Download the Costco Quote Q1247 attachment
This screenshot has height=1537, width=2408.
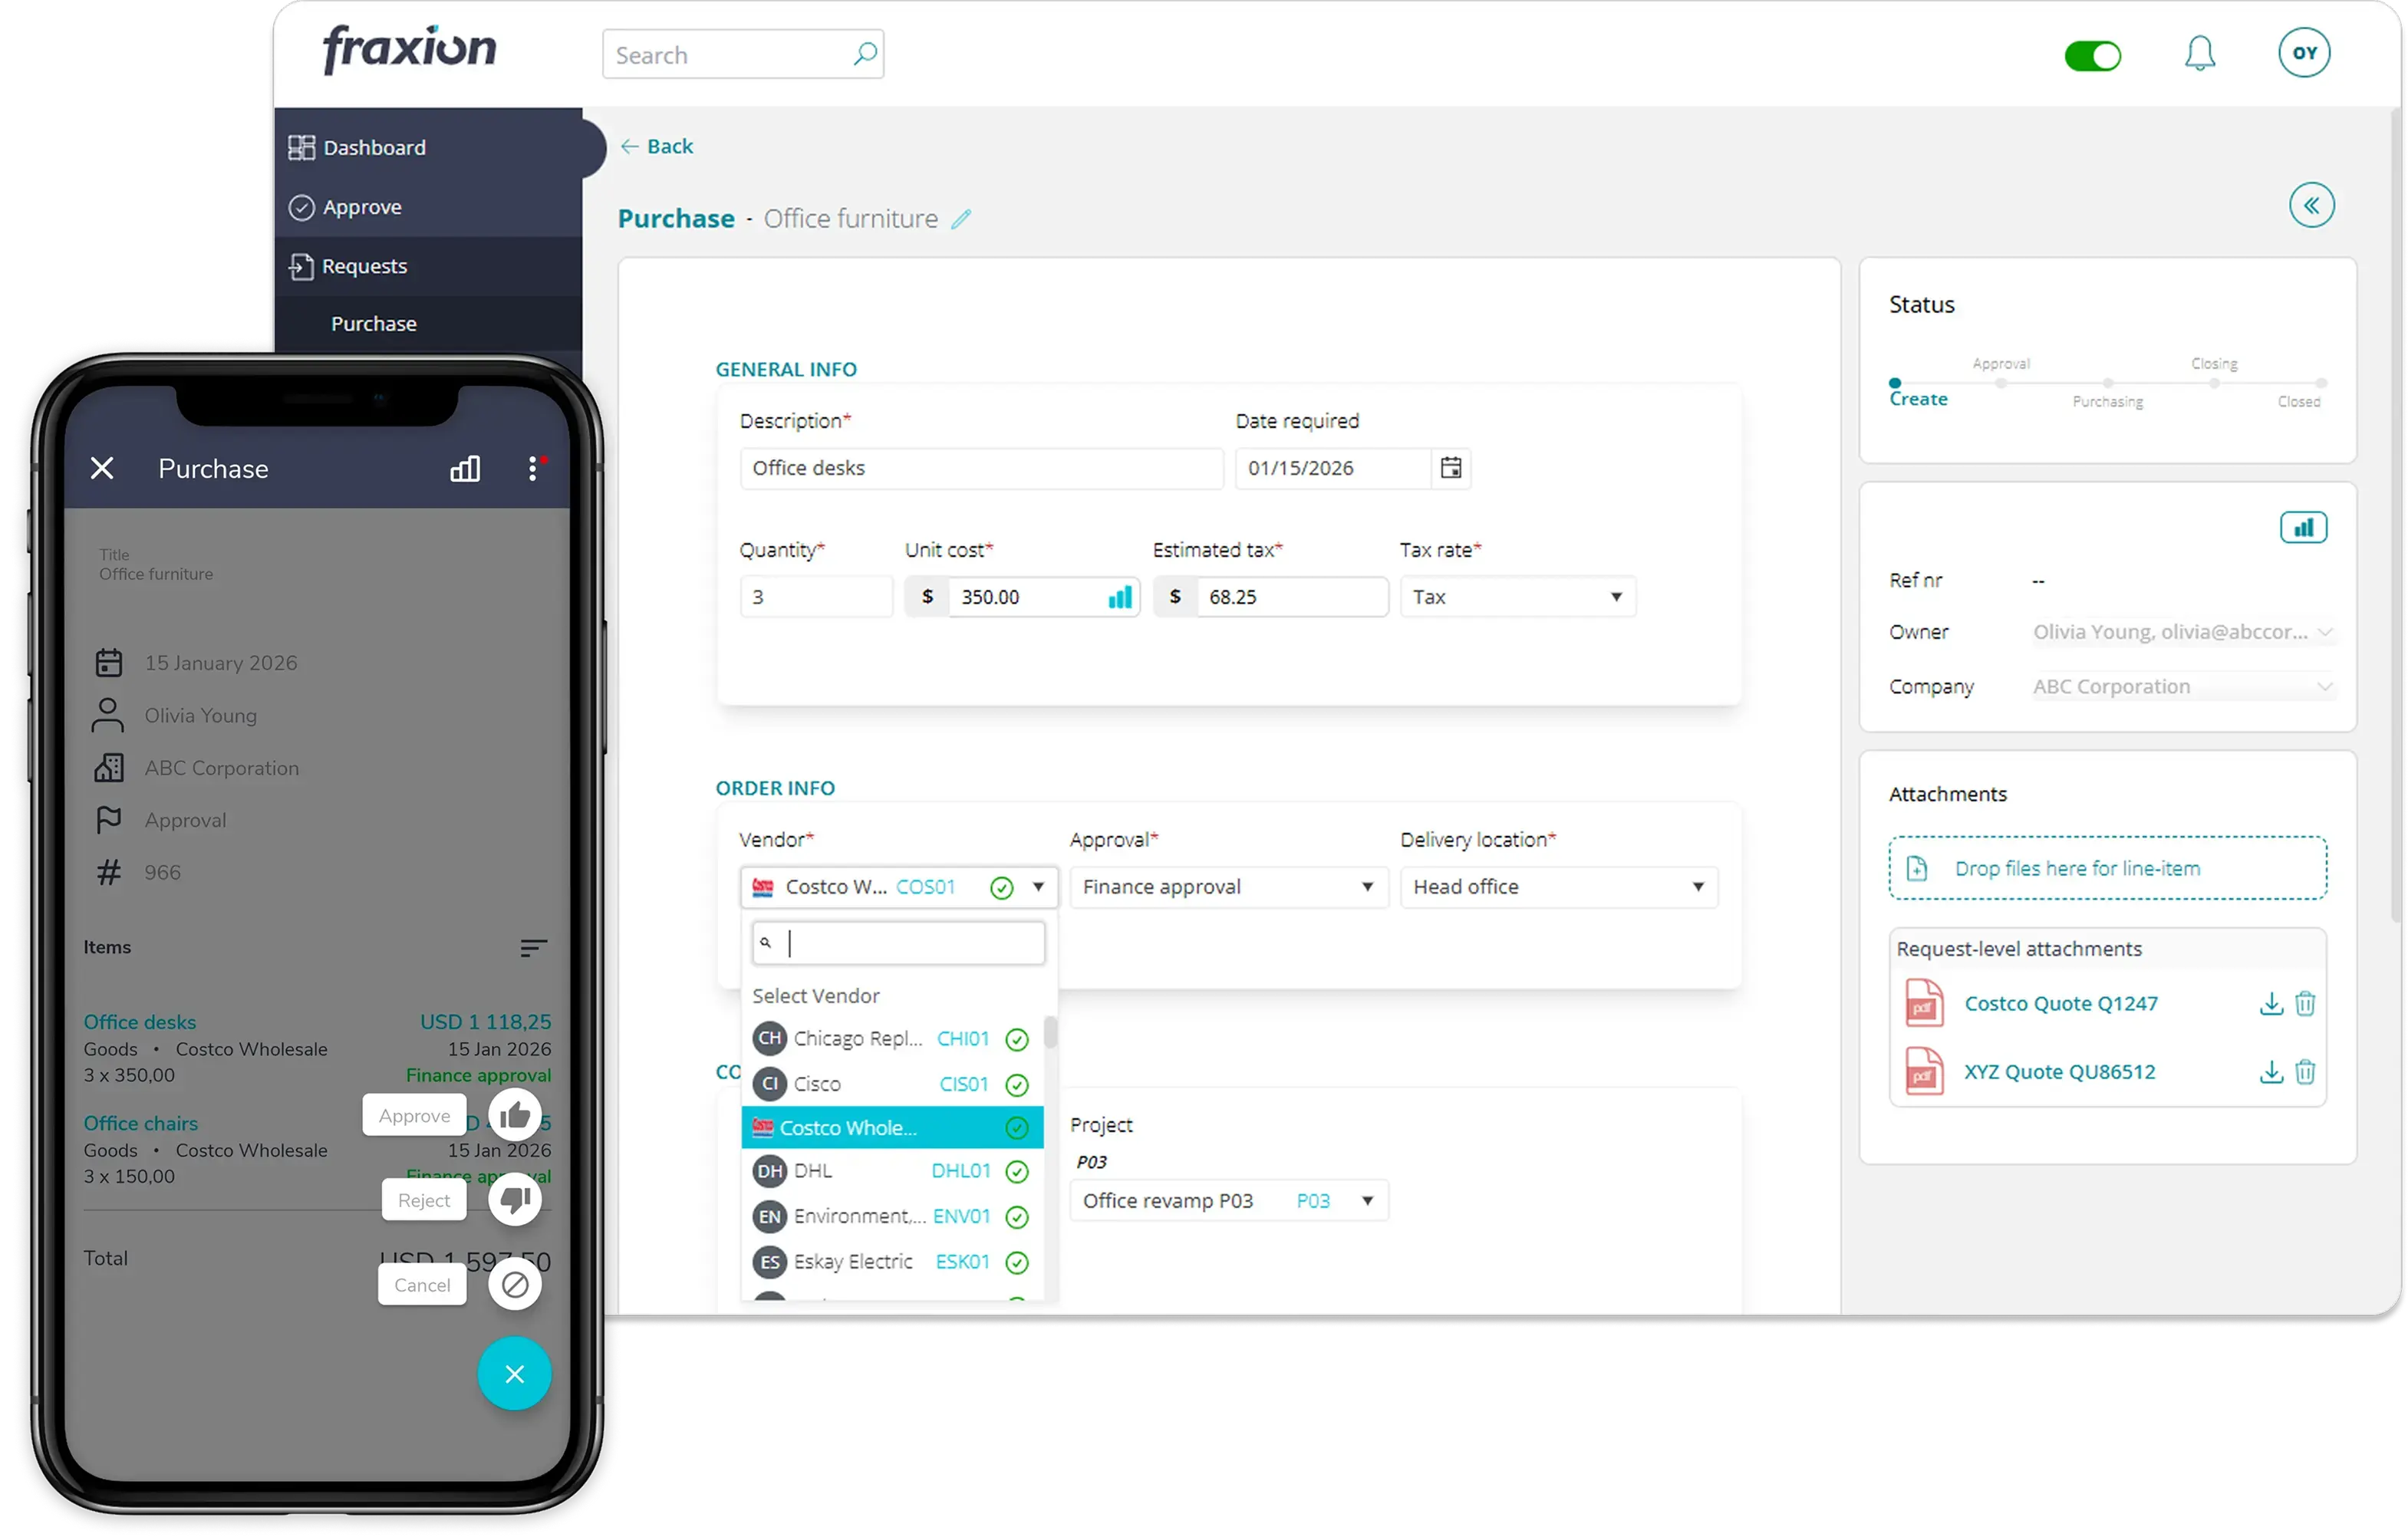(2271, 1004)
